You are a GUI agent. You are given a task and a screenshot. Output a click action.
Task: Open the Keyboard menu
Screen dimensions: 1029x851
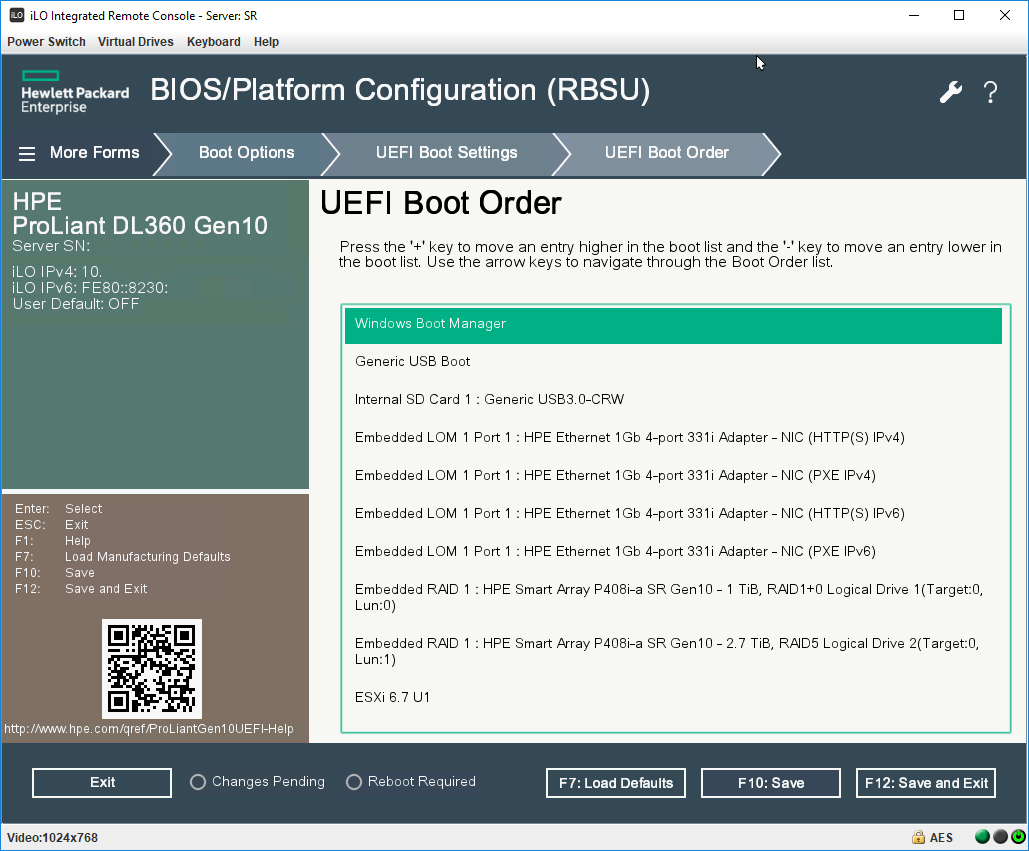point(214,42)
